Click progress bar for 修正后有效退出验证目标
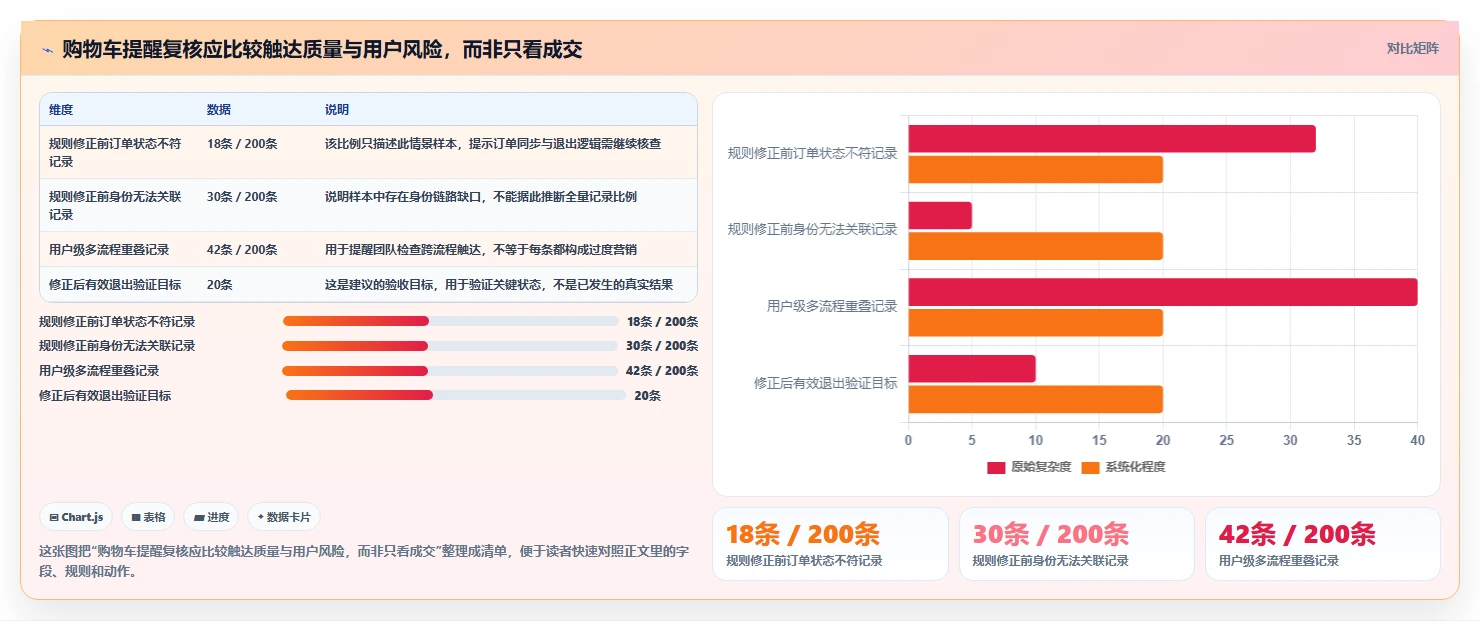The image size is (1480, 621). [x=456, y=395]
